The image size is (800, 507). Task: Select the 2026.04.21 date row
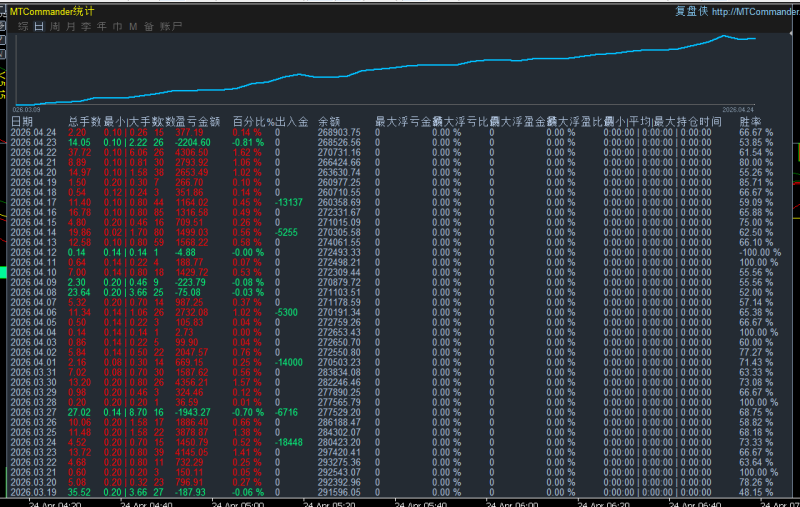click(34, 163)
